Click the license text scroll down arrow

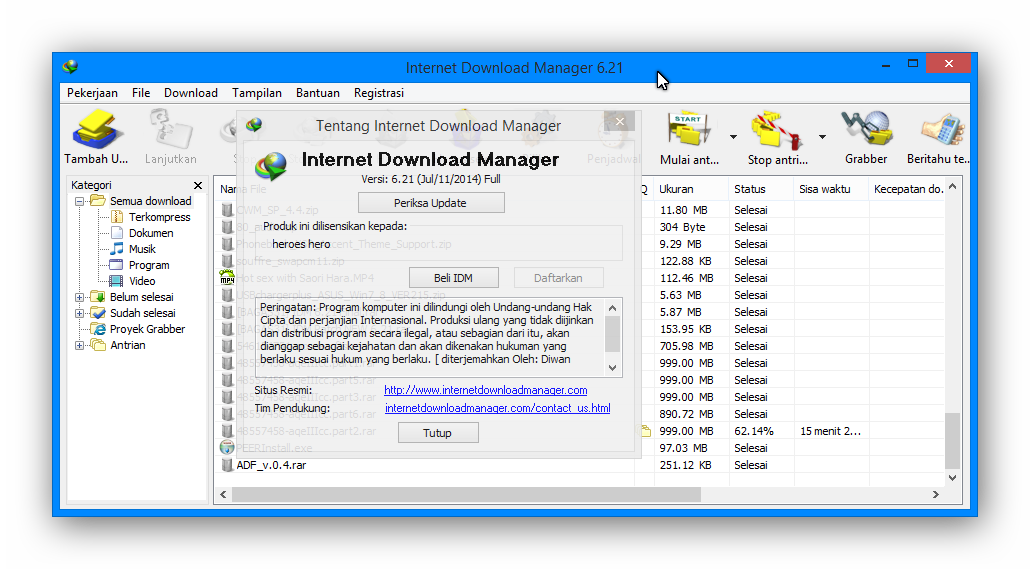pos(612,368)
